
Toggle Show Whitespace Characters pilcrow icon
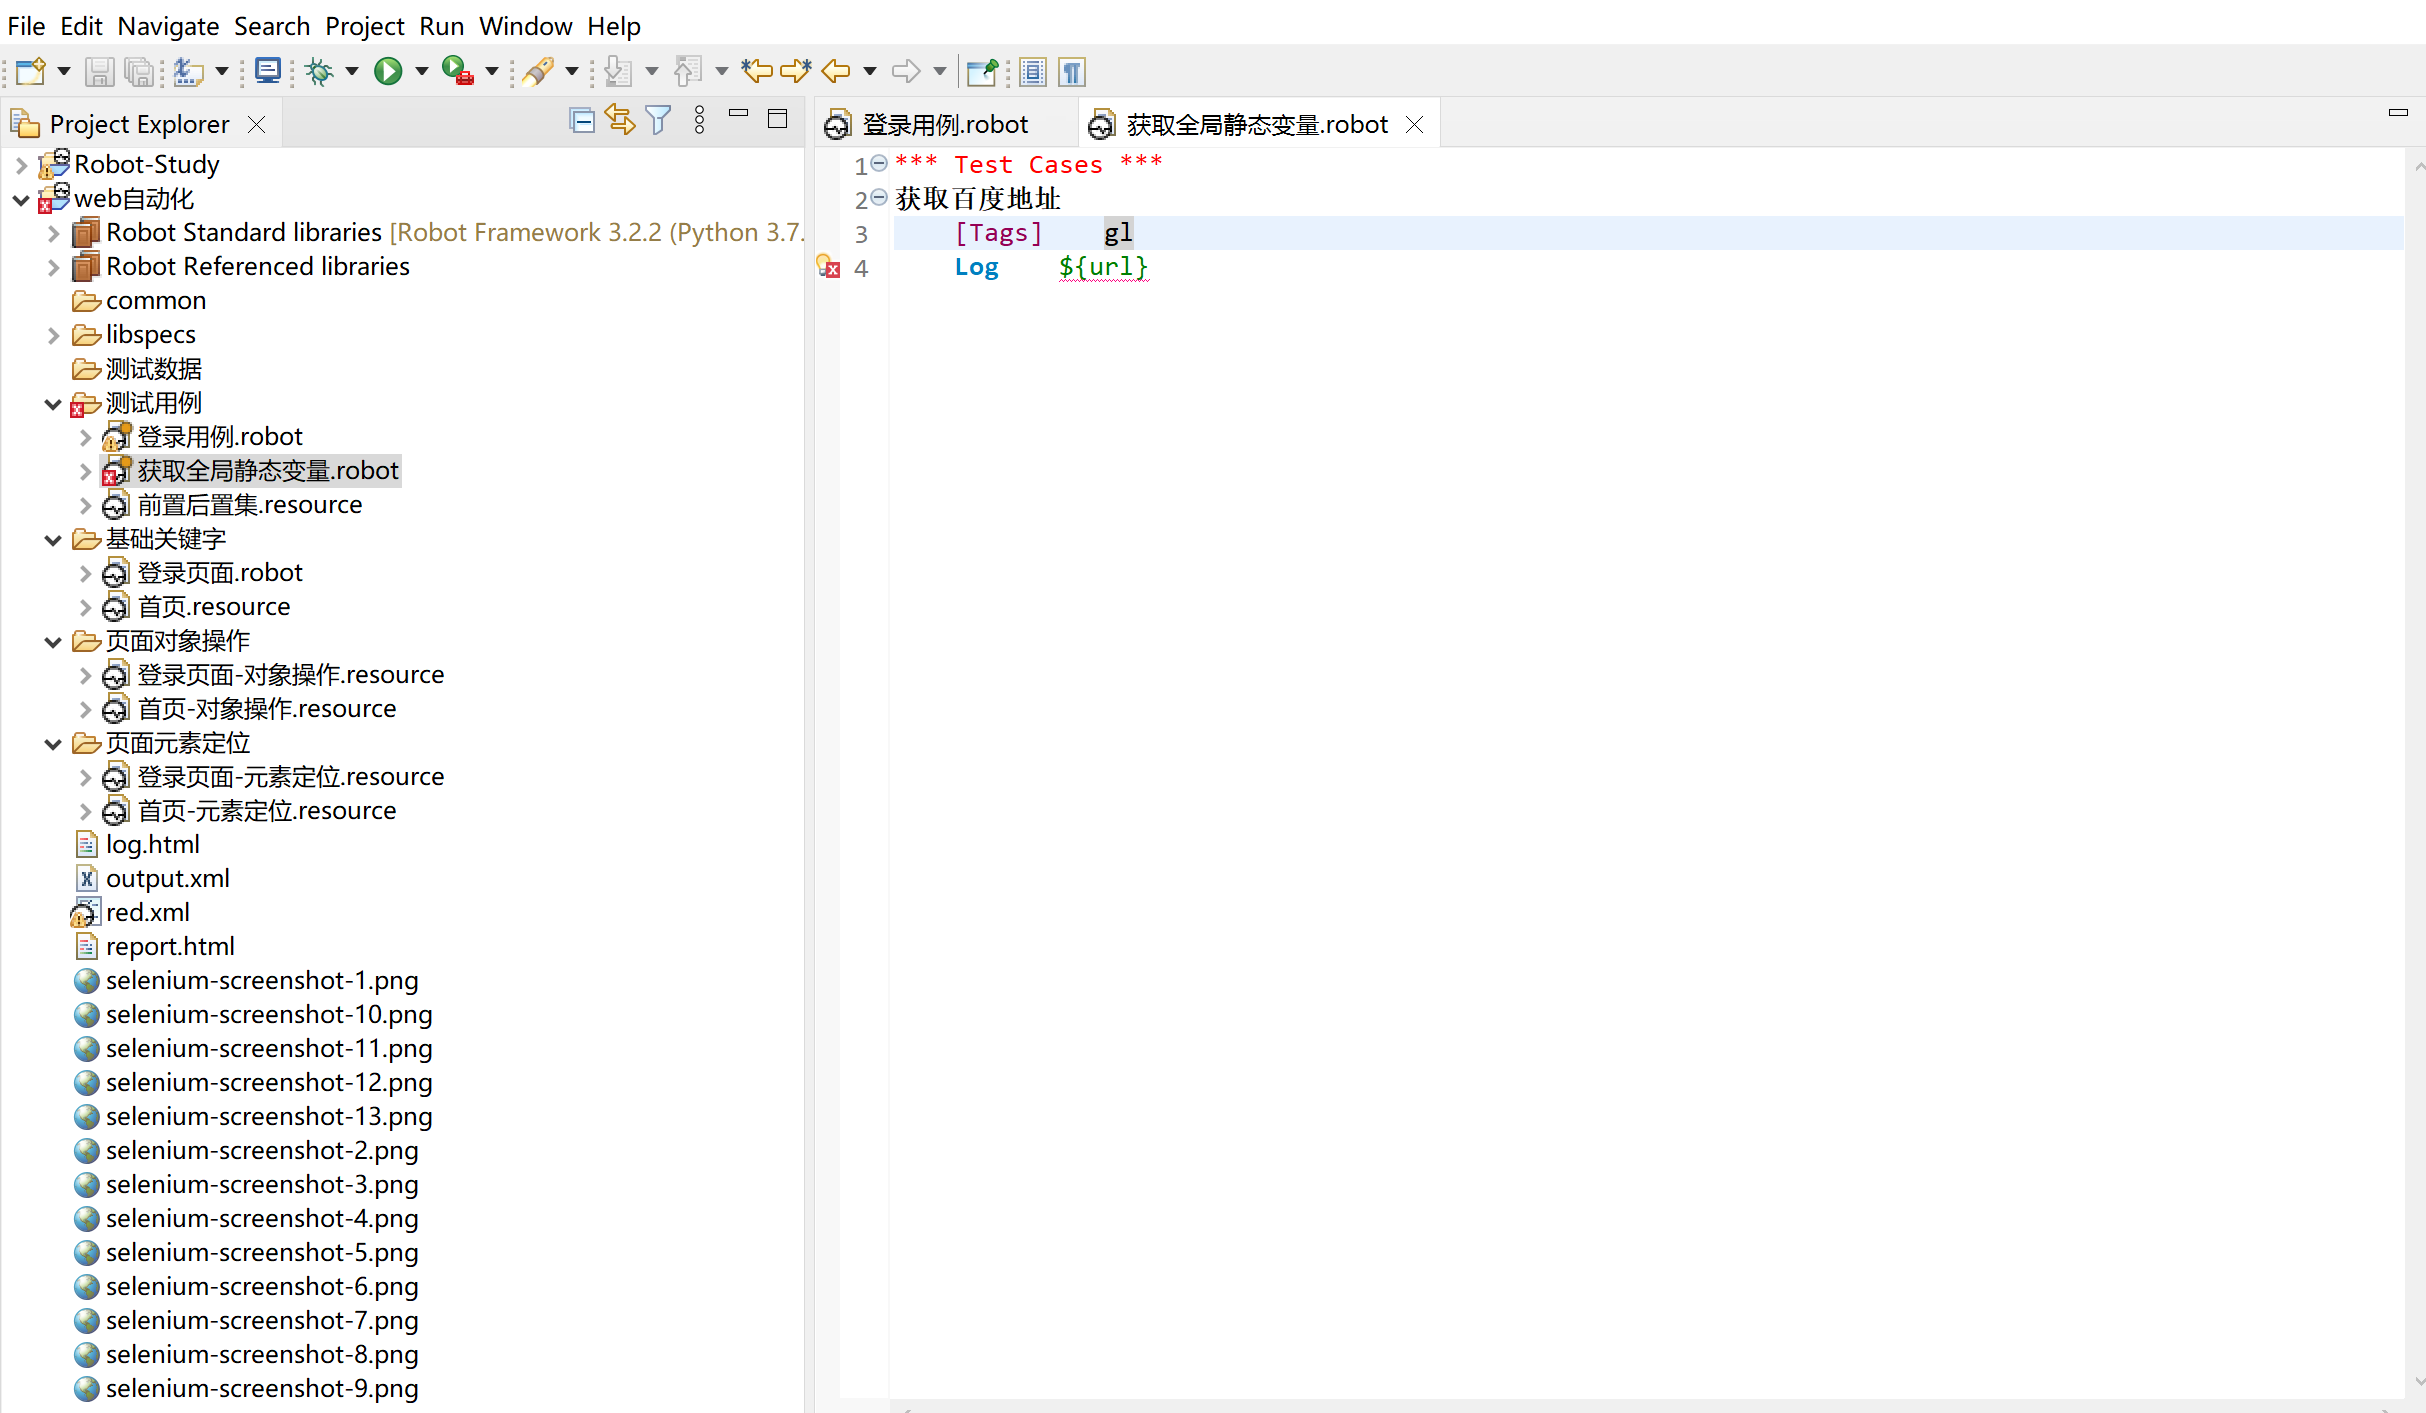tap(1072, 72)
